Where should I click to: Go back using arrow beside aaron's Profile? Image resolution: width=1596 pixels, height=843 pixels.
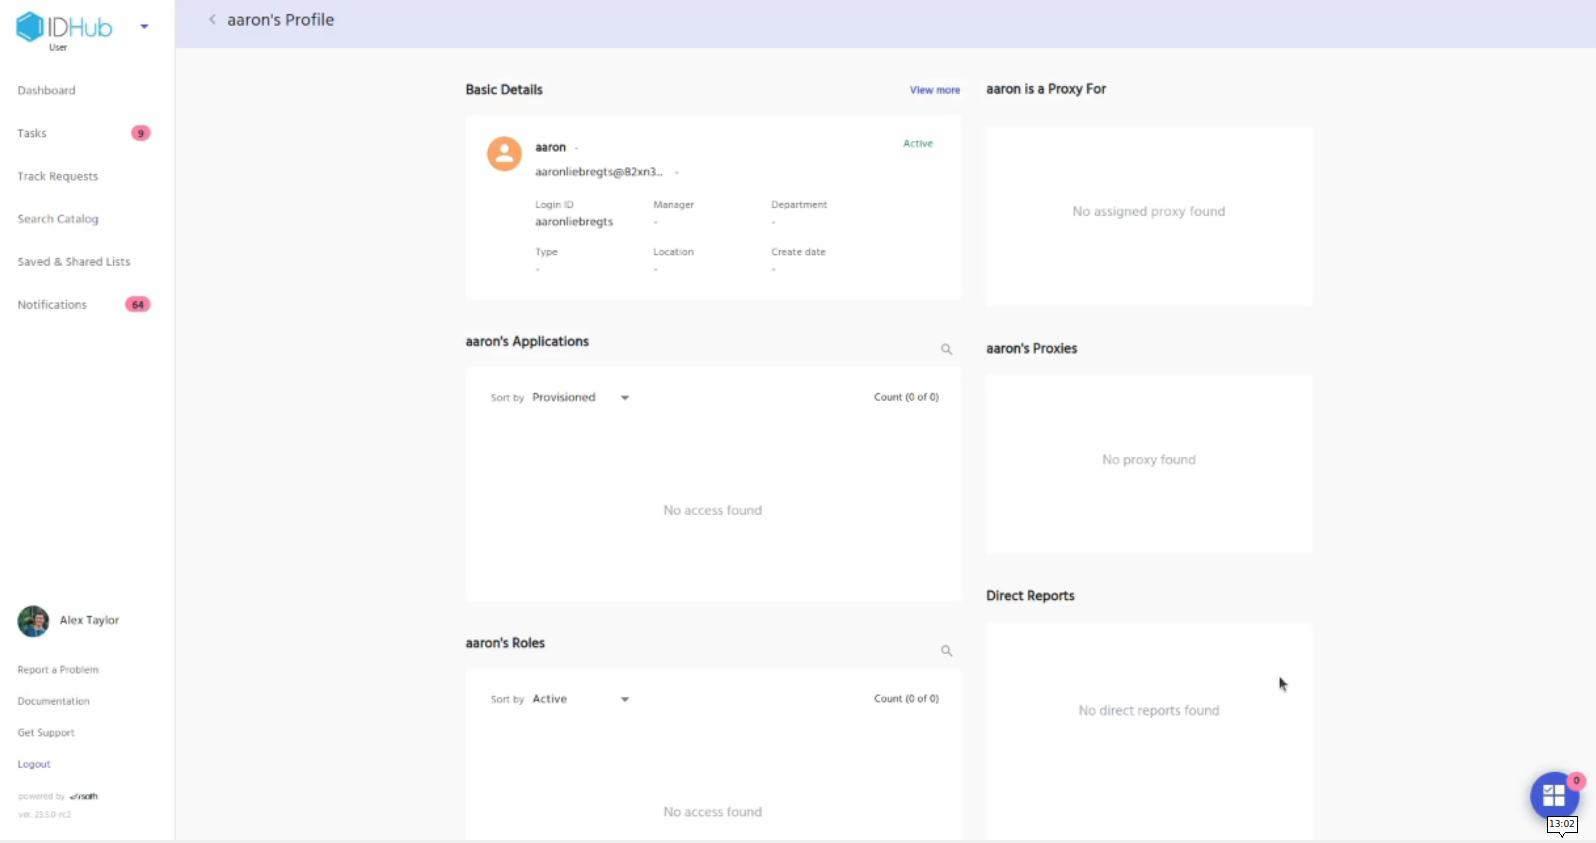point(212,20)
